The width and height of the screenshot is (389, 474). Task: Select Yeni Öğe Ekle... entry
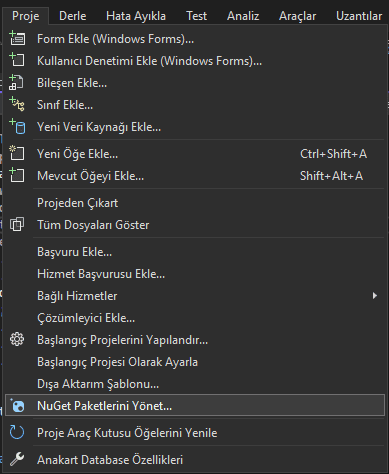[x=195, y=154]
